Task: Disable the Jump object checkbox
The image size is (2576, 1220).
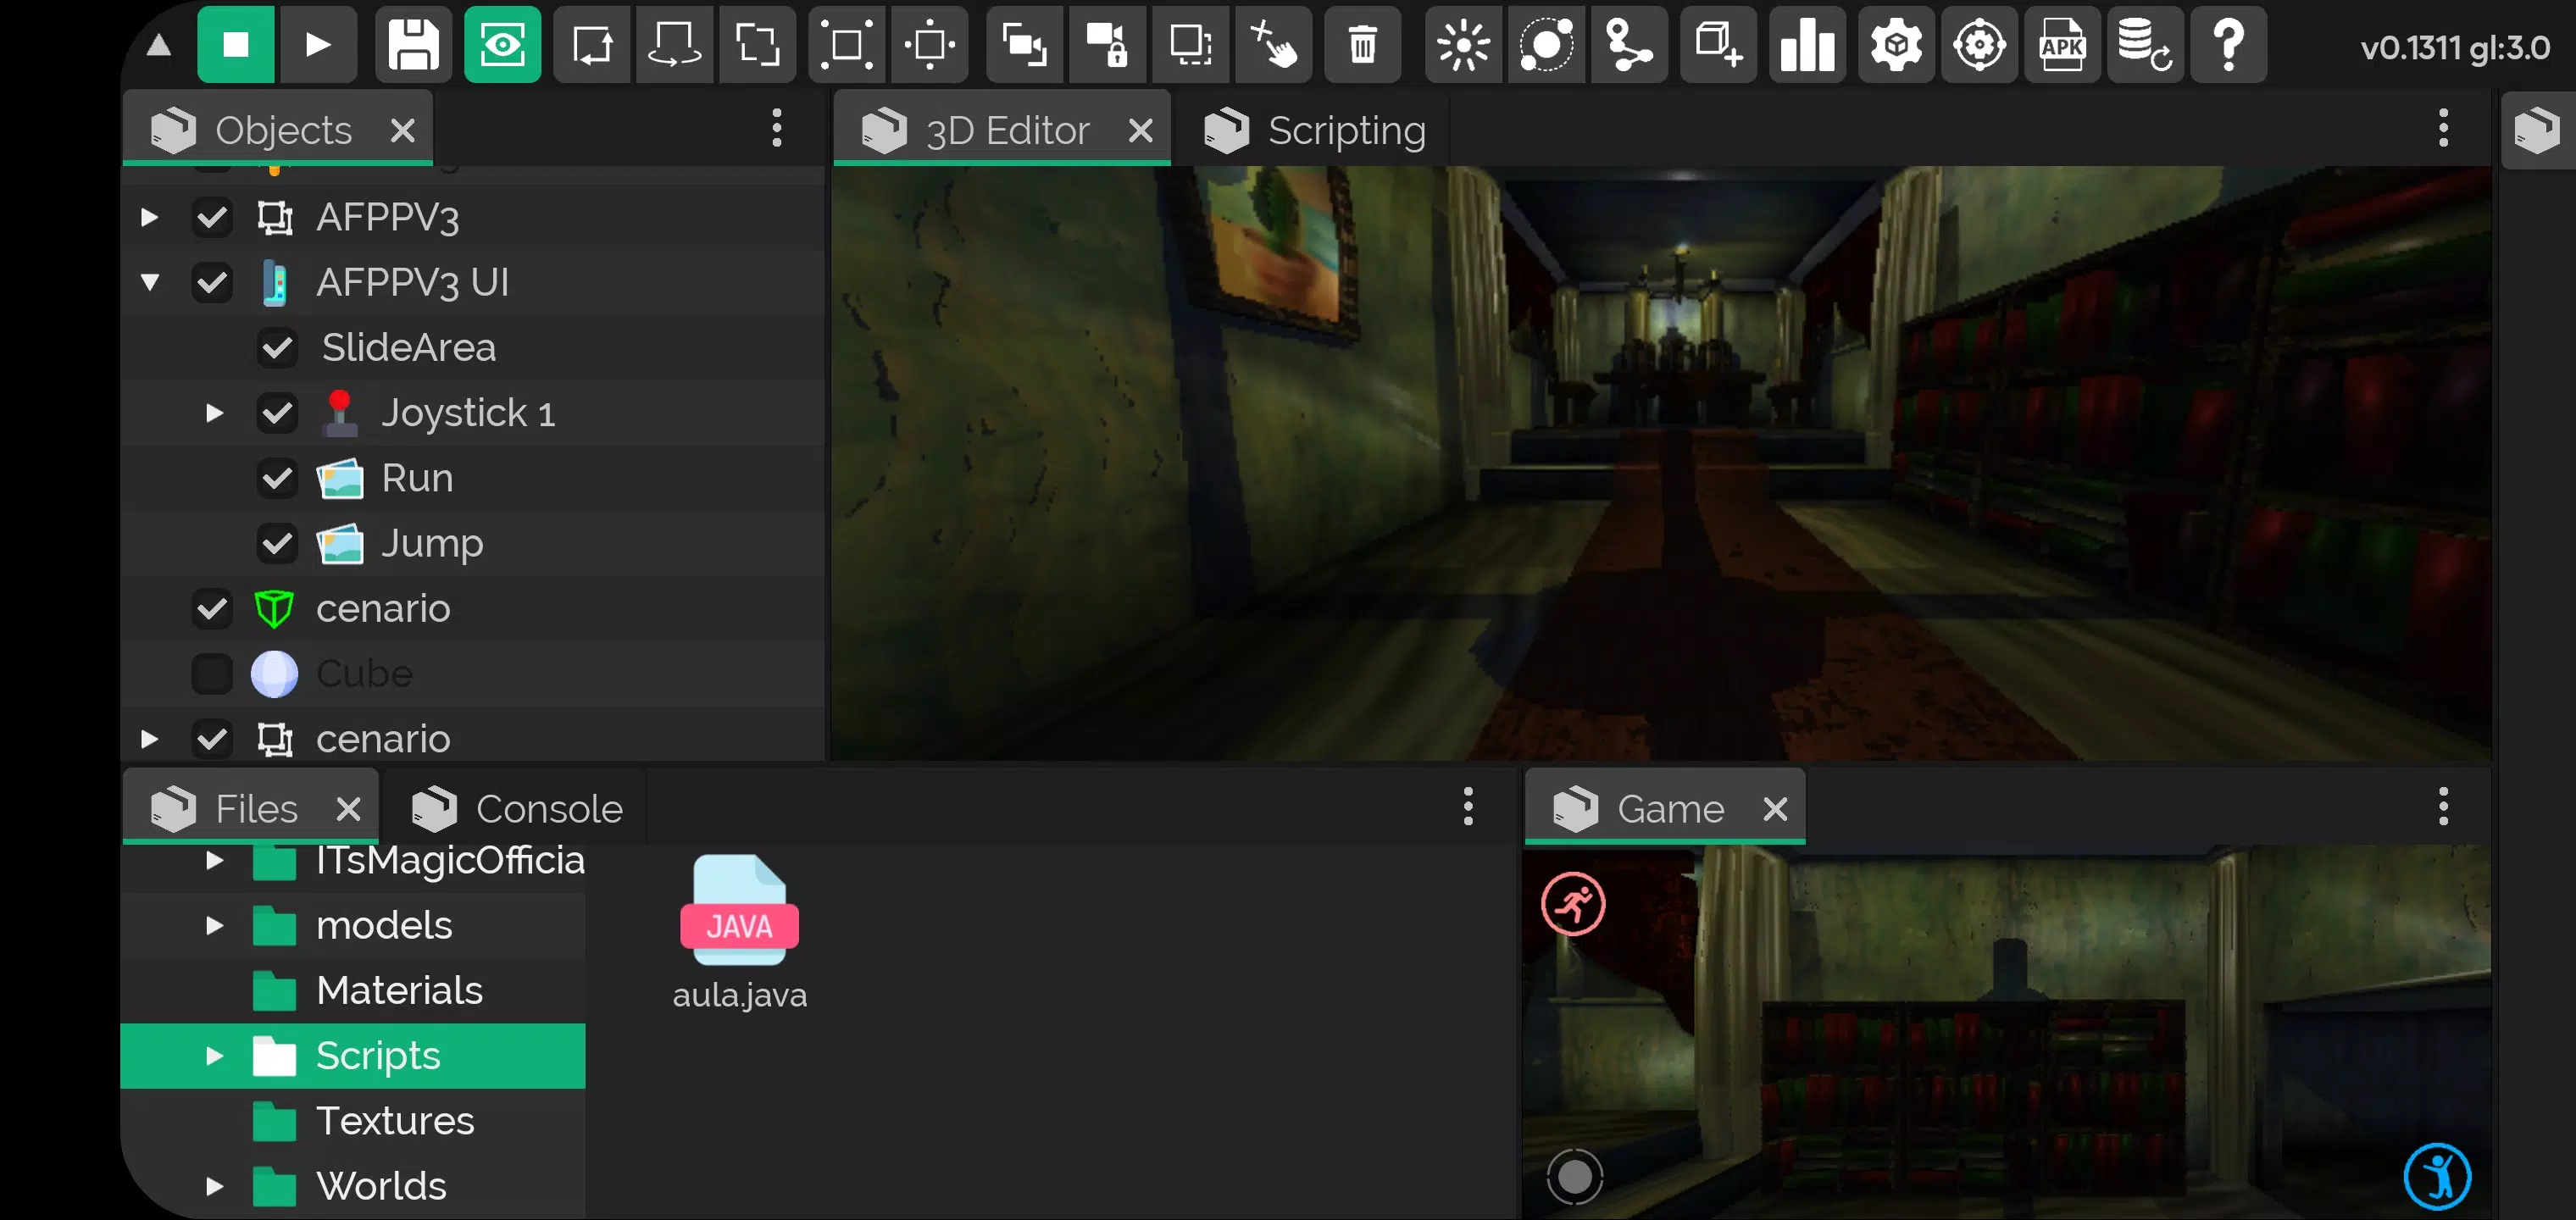Action: (x=277, y=543)
